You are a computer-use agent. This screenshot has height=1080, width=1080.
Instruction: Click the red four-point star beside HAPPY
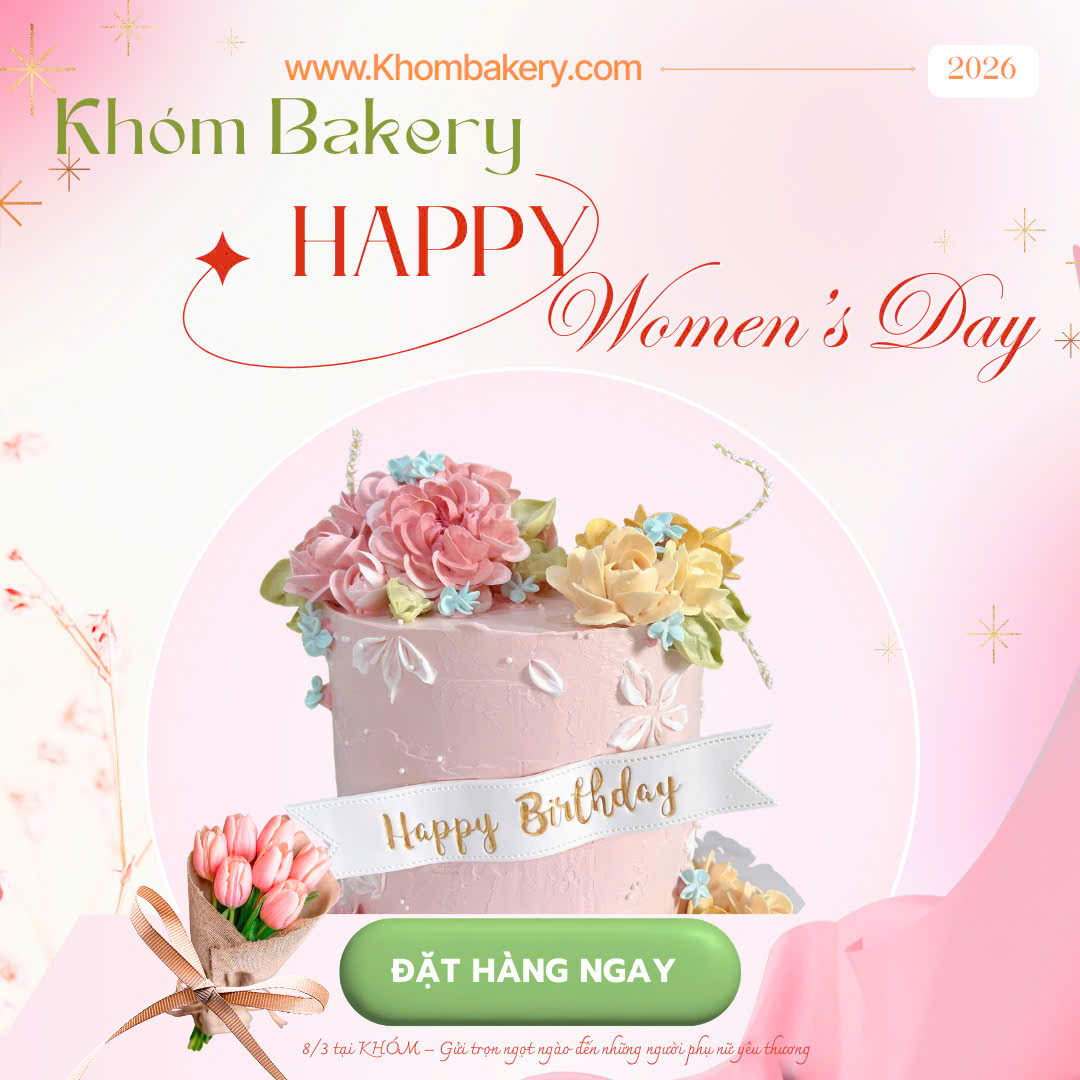[x=222, y=258]
